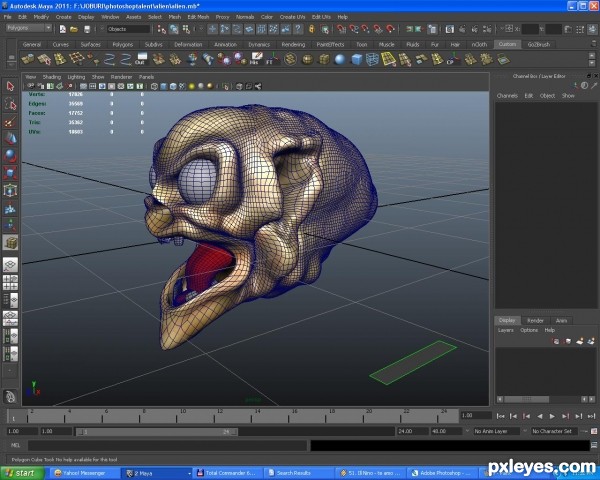600x480 pixels.
Task: Click the His shelf icon
Action: point(256,59)
